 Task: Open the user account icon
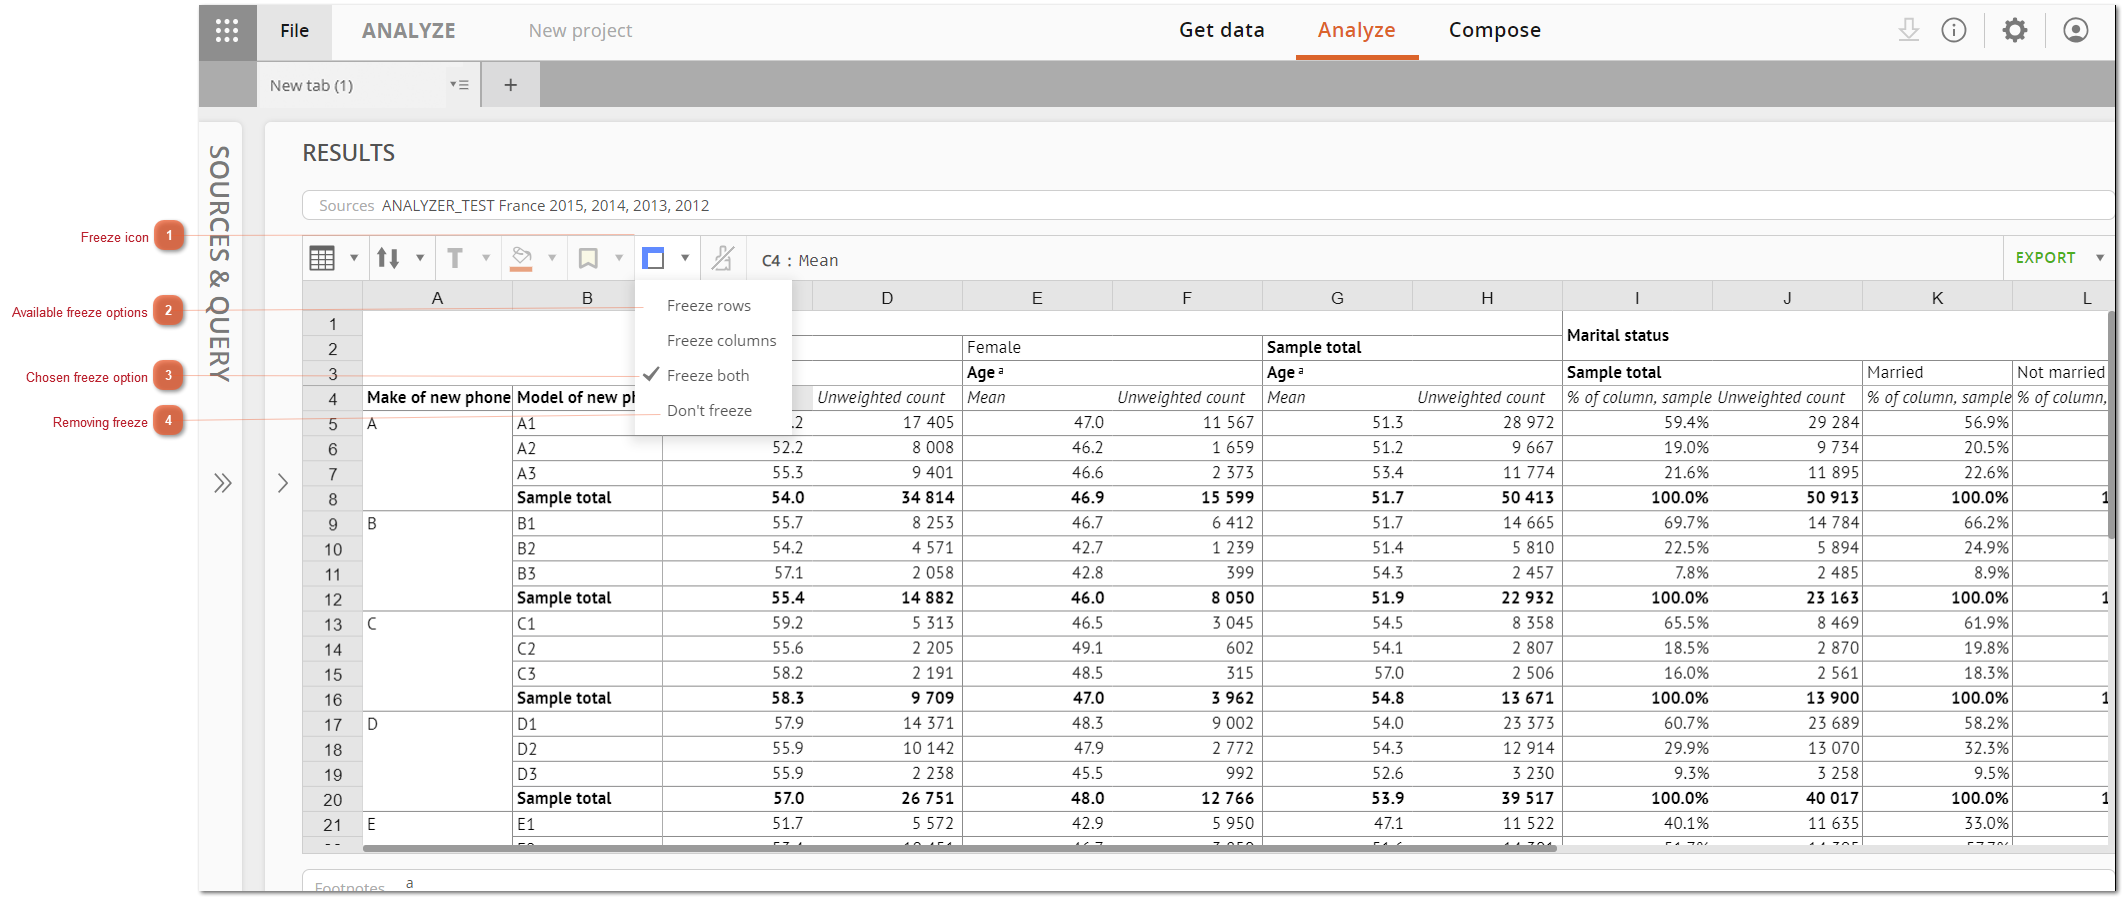point(2076,30)
